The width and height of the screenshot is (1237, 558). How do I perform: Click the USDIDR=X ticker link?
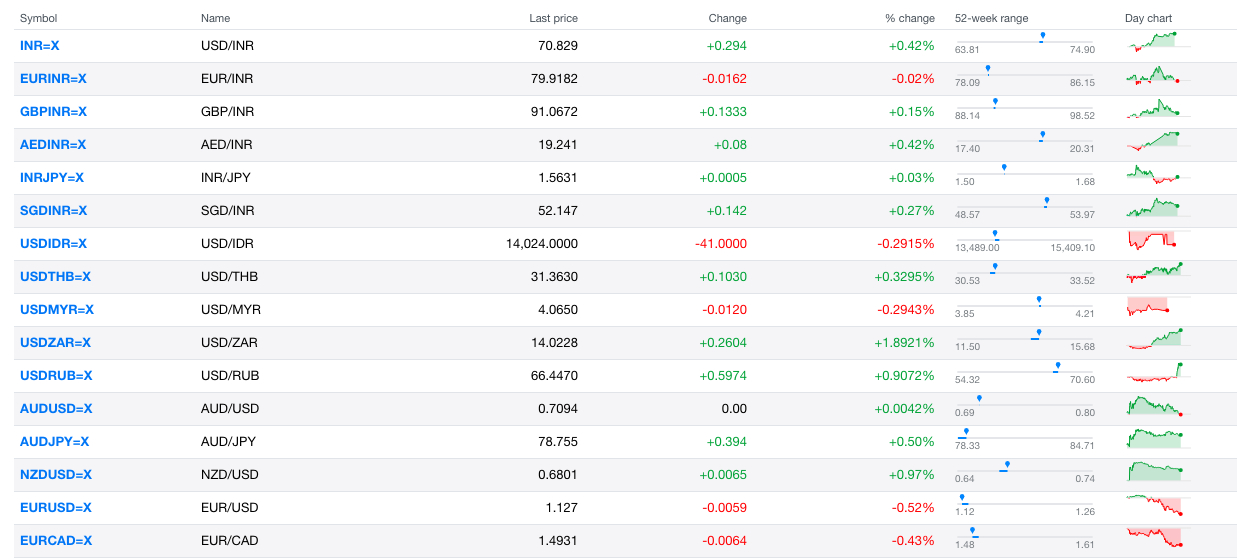(x=53, y=244)
